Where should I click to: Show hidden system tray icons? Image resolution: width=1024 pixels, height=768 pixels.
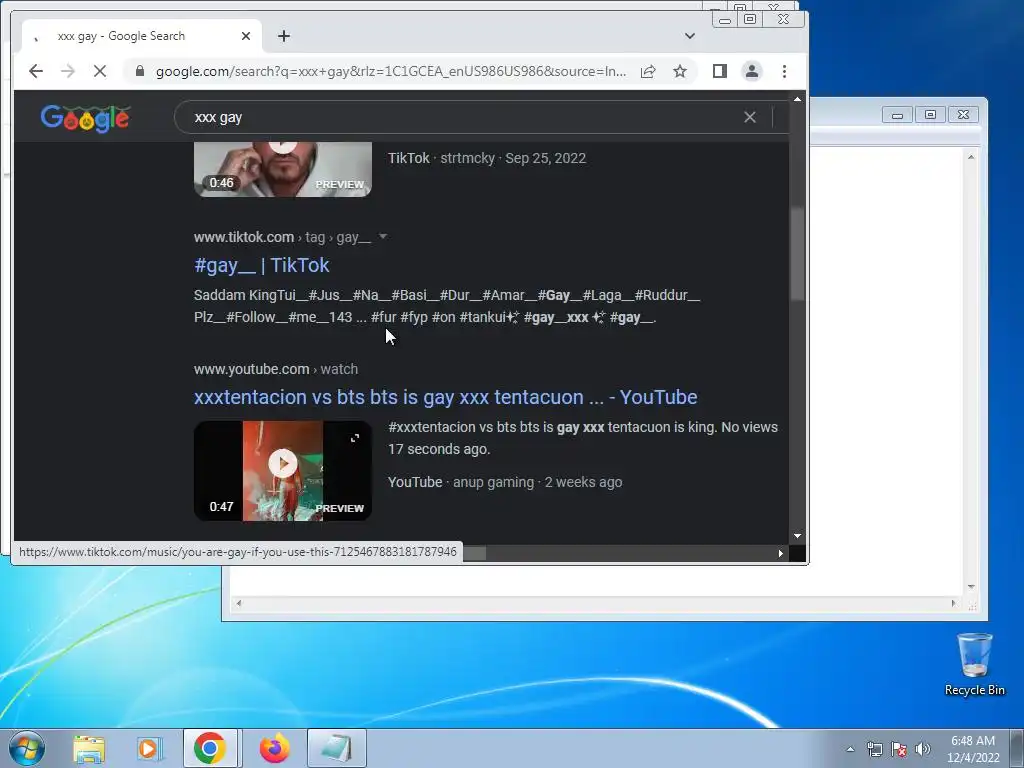(x=850, y=749)
